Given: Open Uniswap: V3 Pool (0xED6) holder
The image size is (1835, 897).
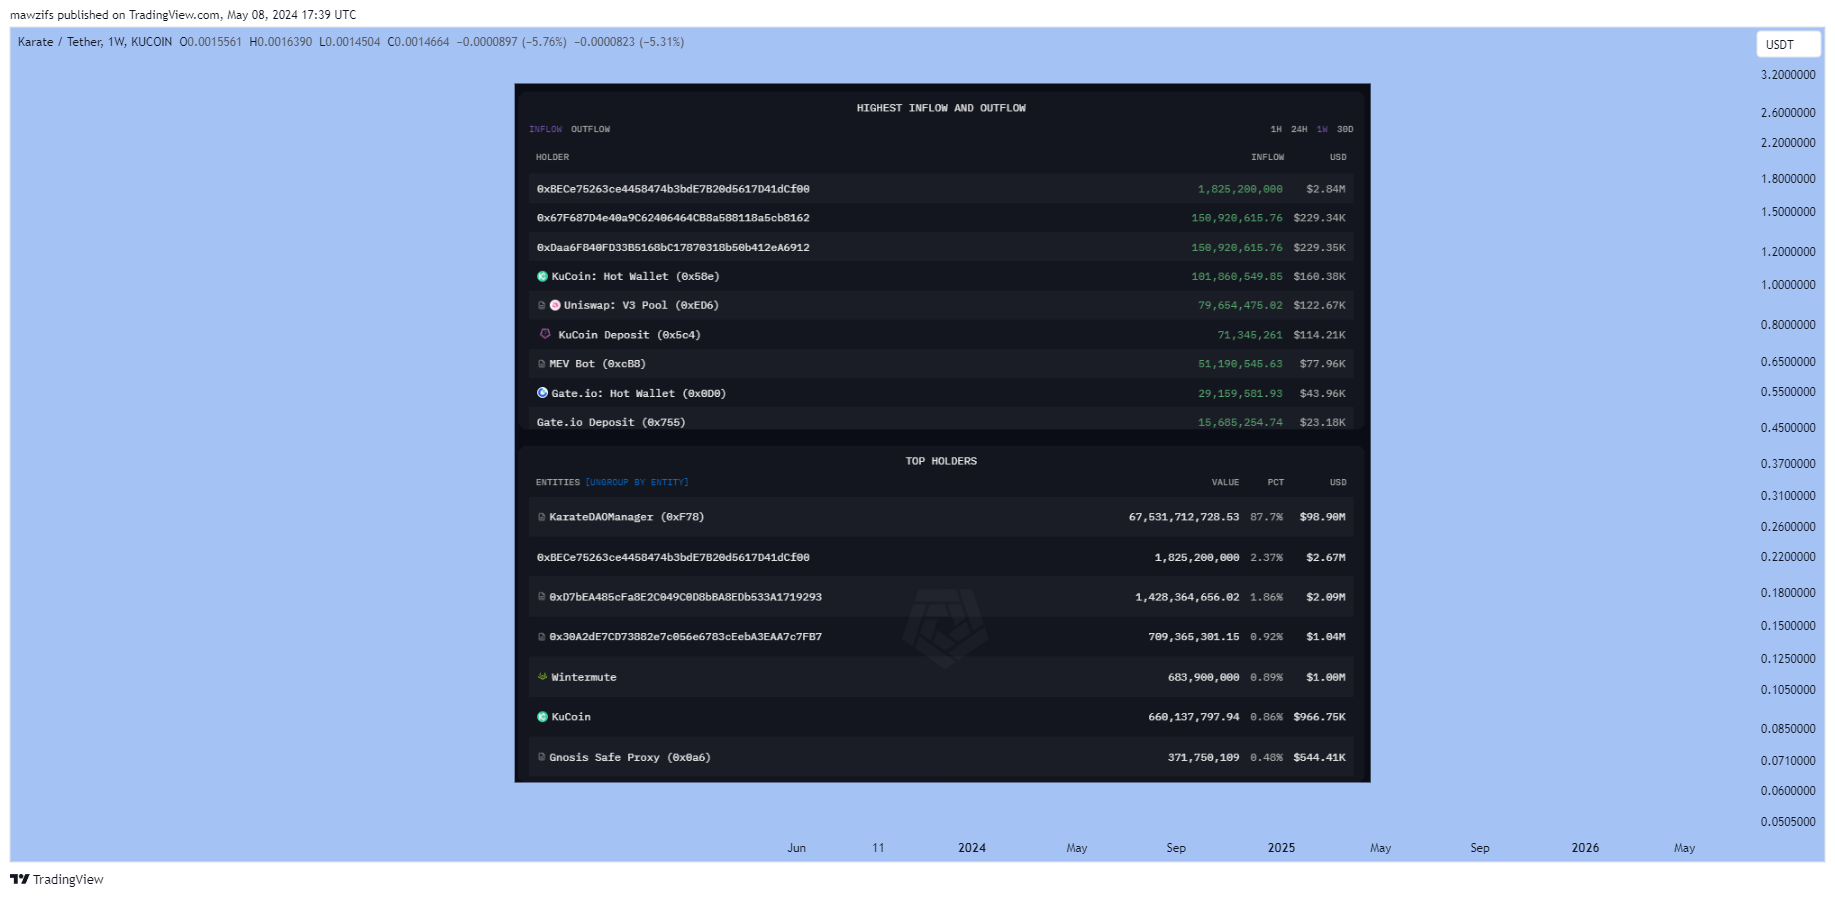Looking at the screenshot, I should [641, 305].
